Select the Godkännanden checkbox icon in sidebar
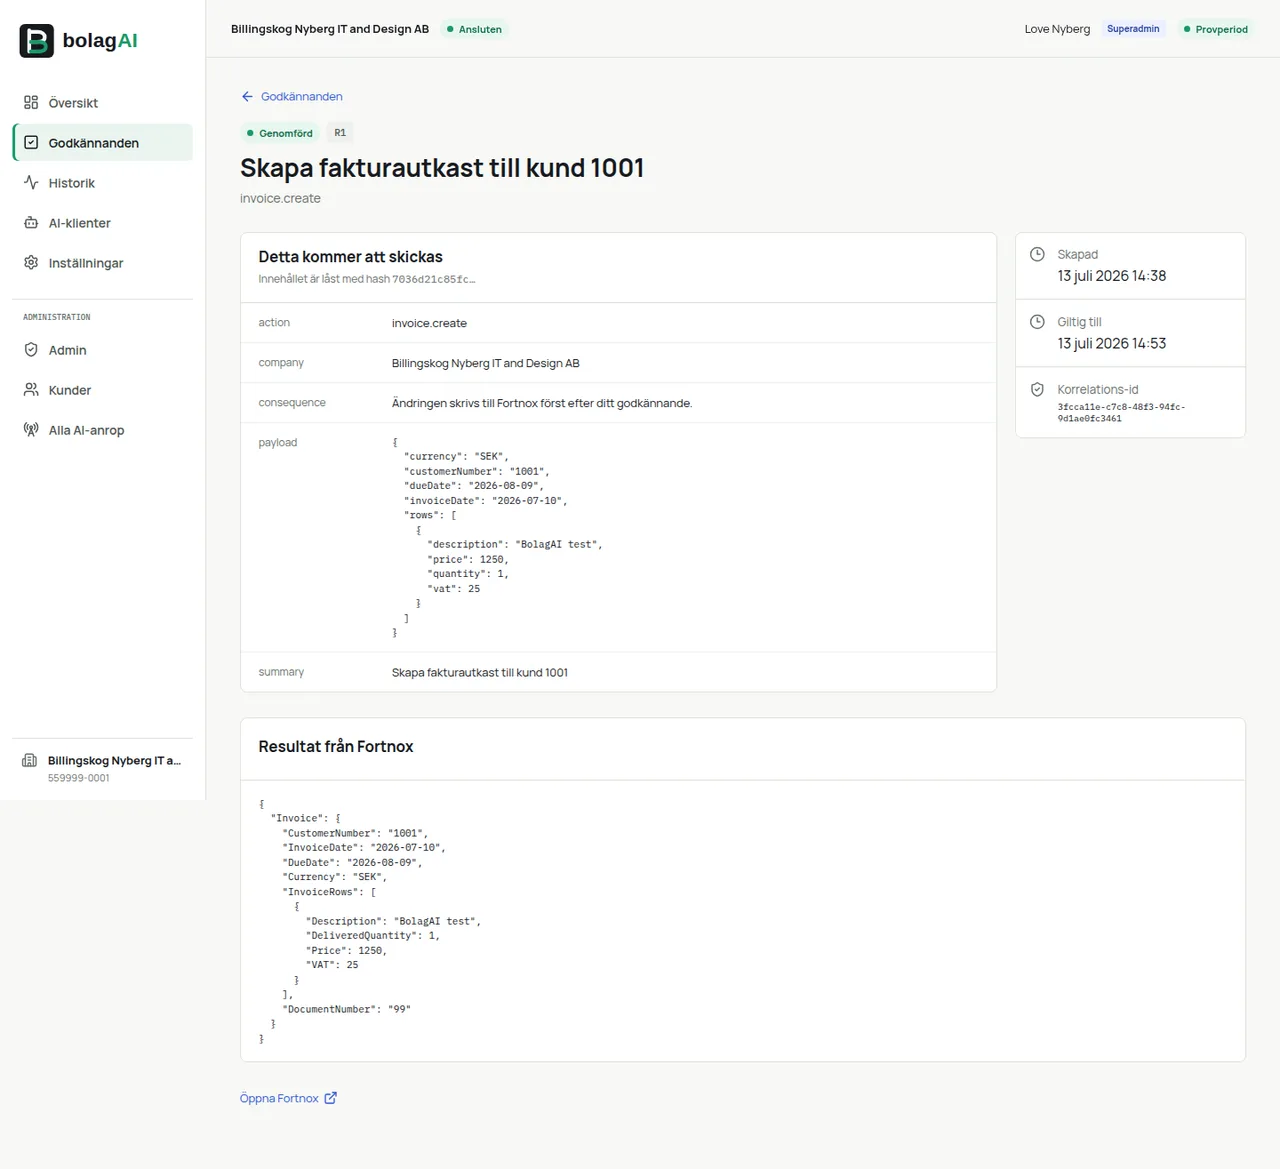 coord(31,143)
